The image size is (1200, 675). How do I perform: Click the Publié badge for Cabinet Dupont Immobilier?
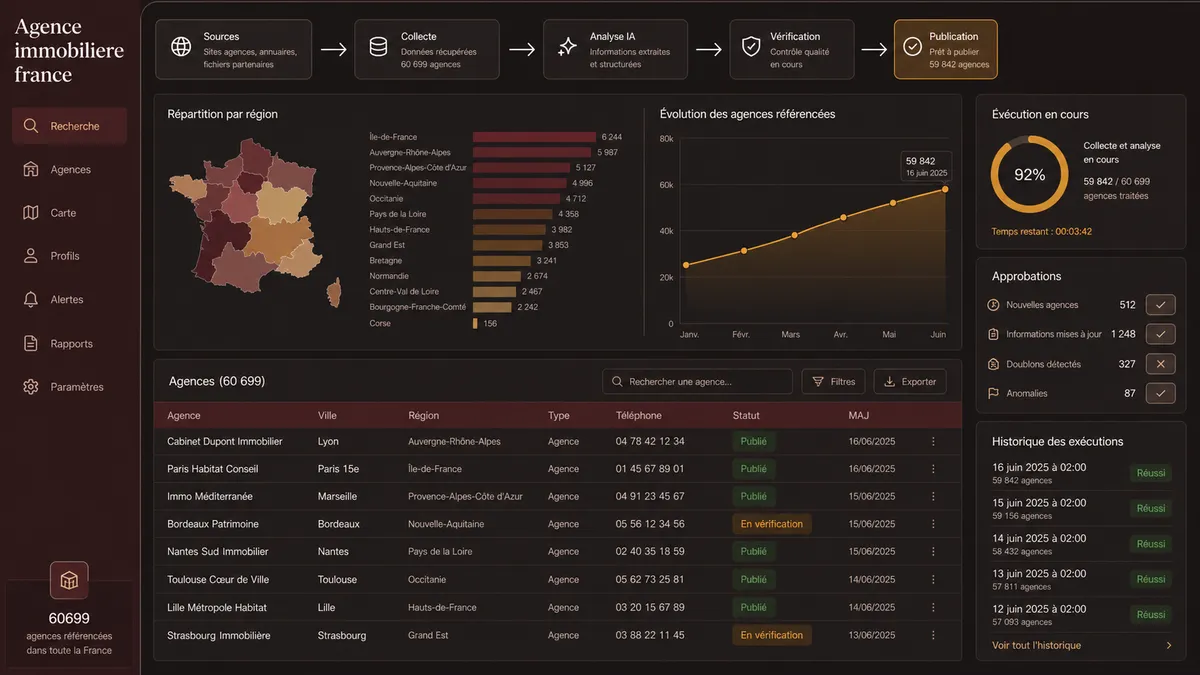click(754, 441)
